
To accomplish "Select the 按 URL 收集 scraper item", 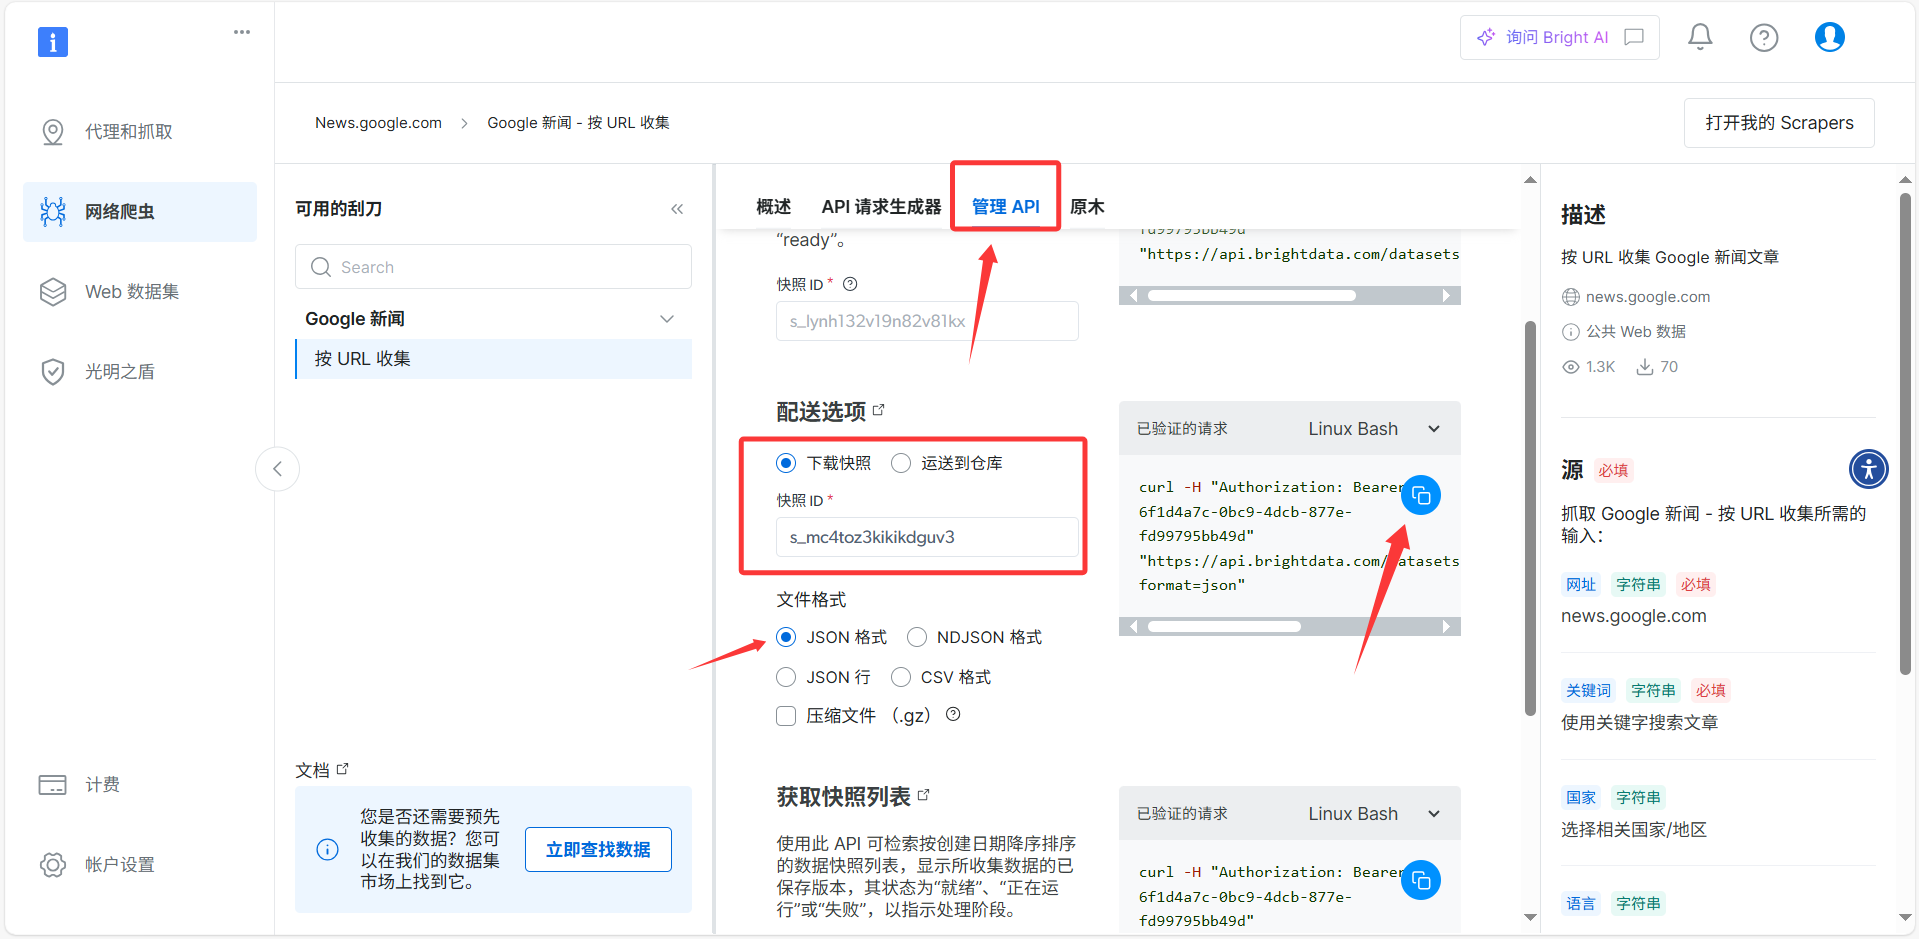I will tap(493, 359).
